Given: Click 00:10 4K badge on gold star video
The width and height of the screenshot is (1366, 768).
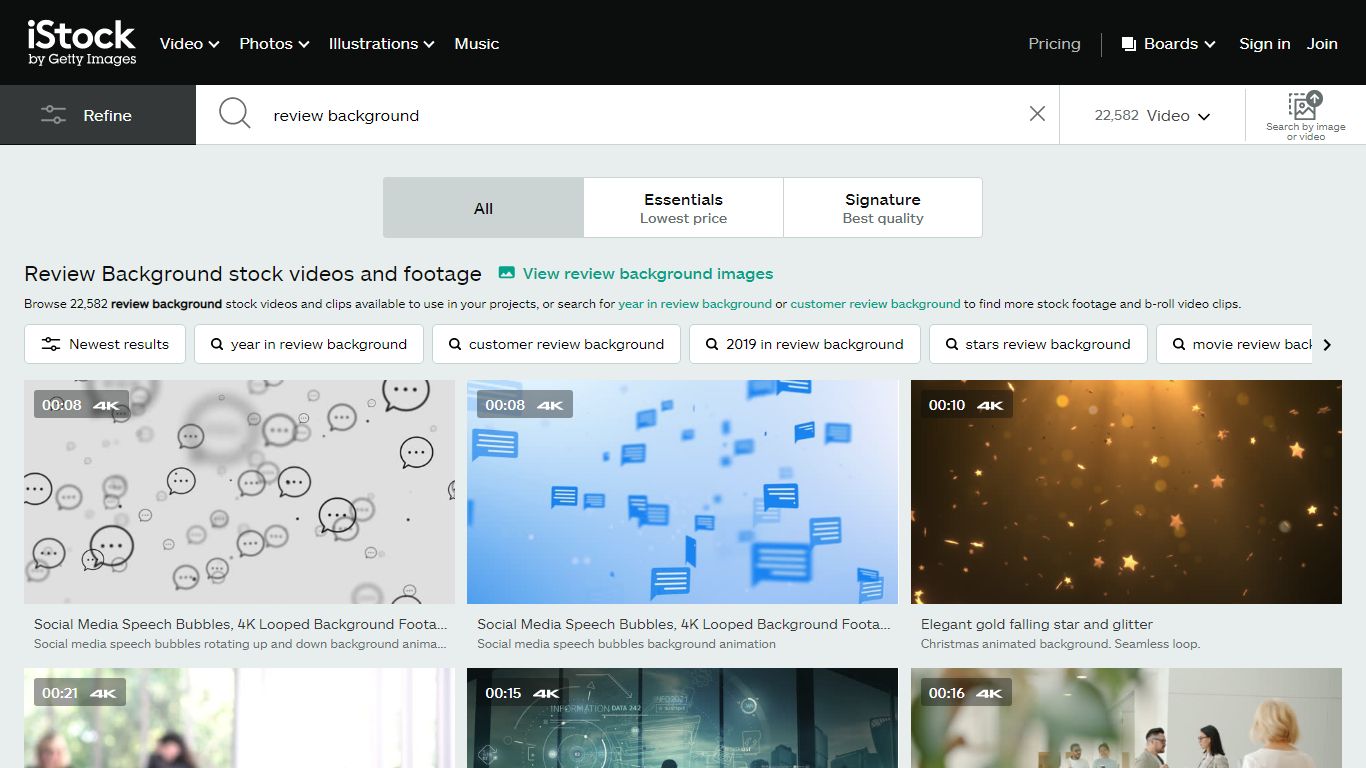Looking at the screenshot, I should click(x=966, y=405).
